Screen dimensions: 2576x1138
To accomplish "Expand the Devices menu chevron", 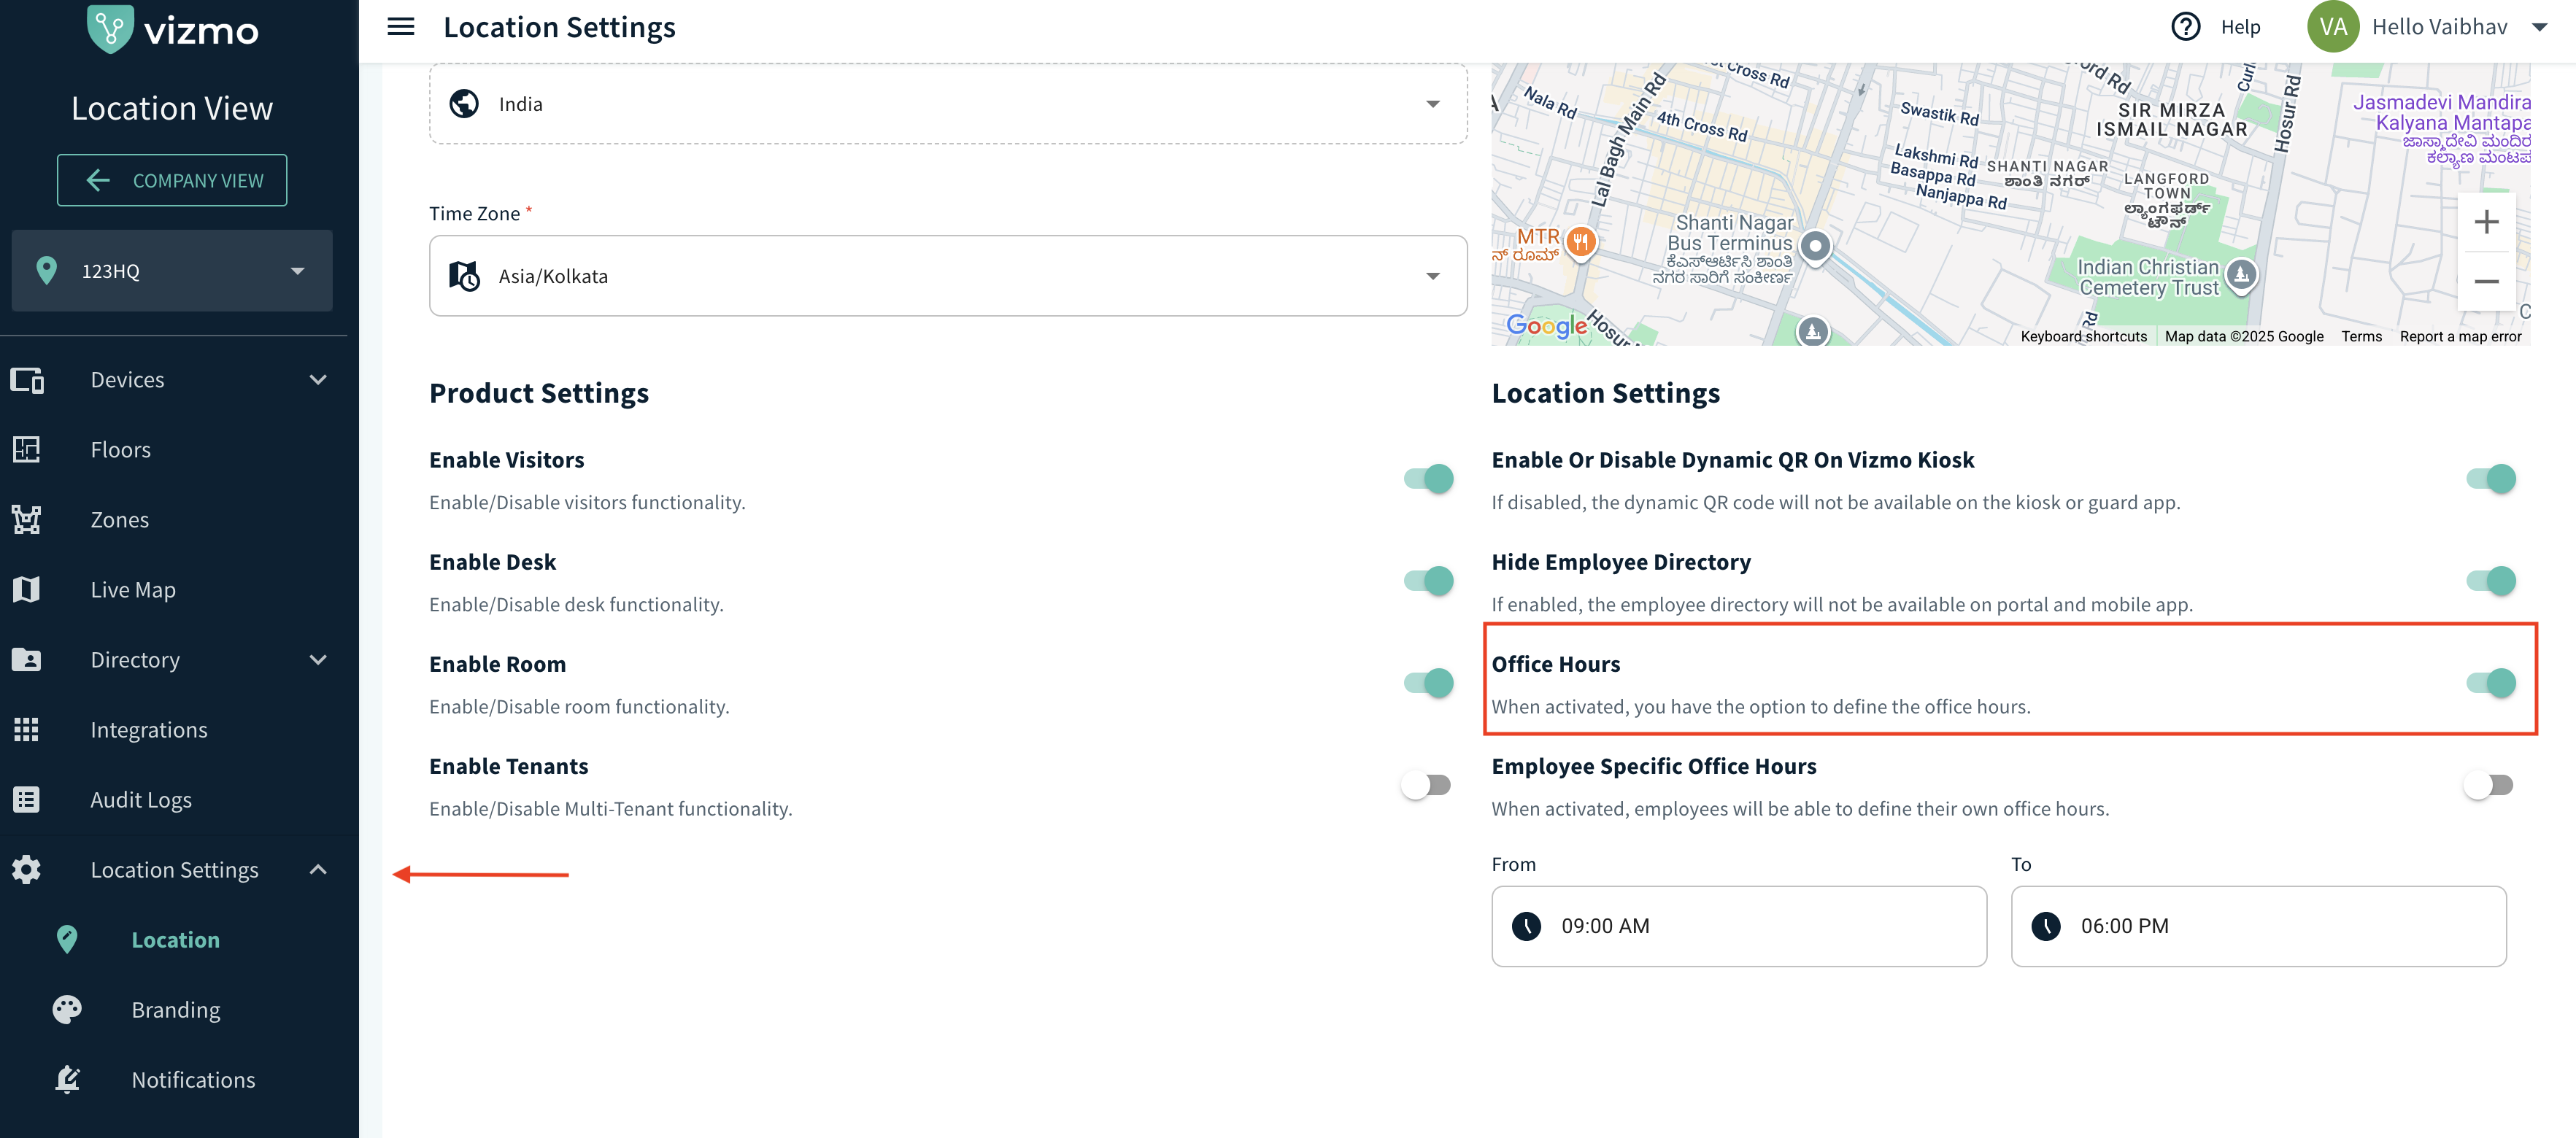I will pyautogui.click(x=318, y=380).
